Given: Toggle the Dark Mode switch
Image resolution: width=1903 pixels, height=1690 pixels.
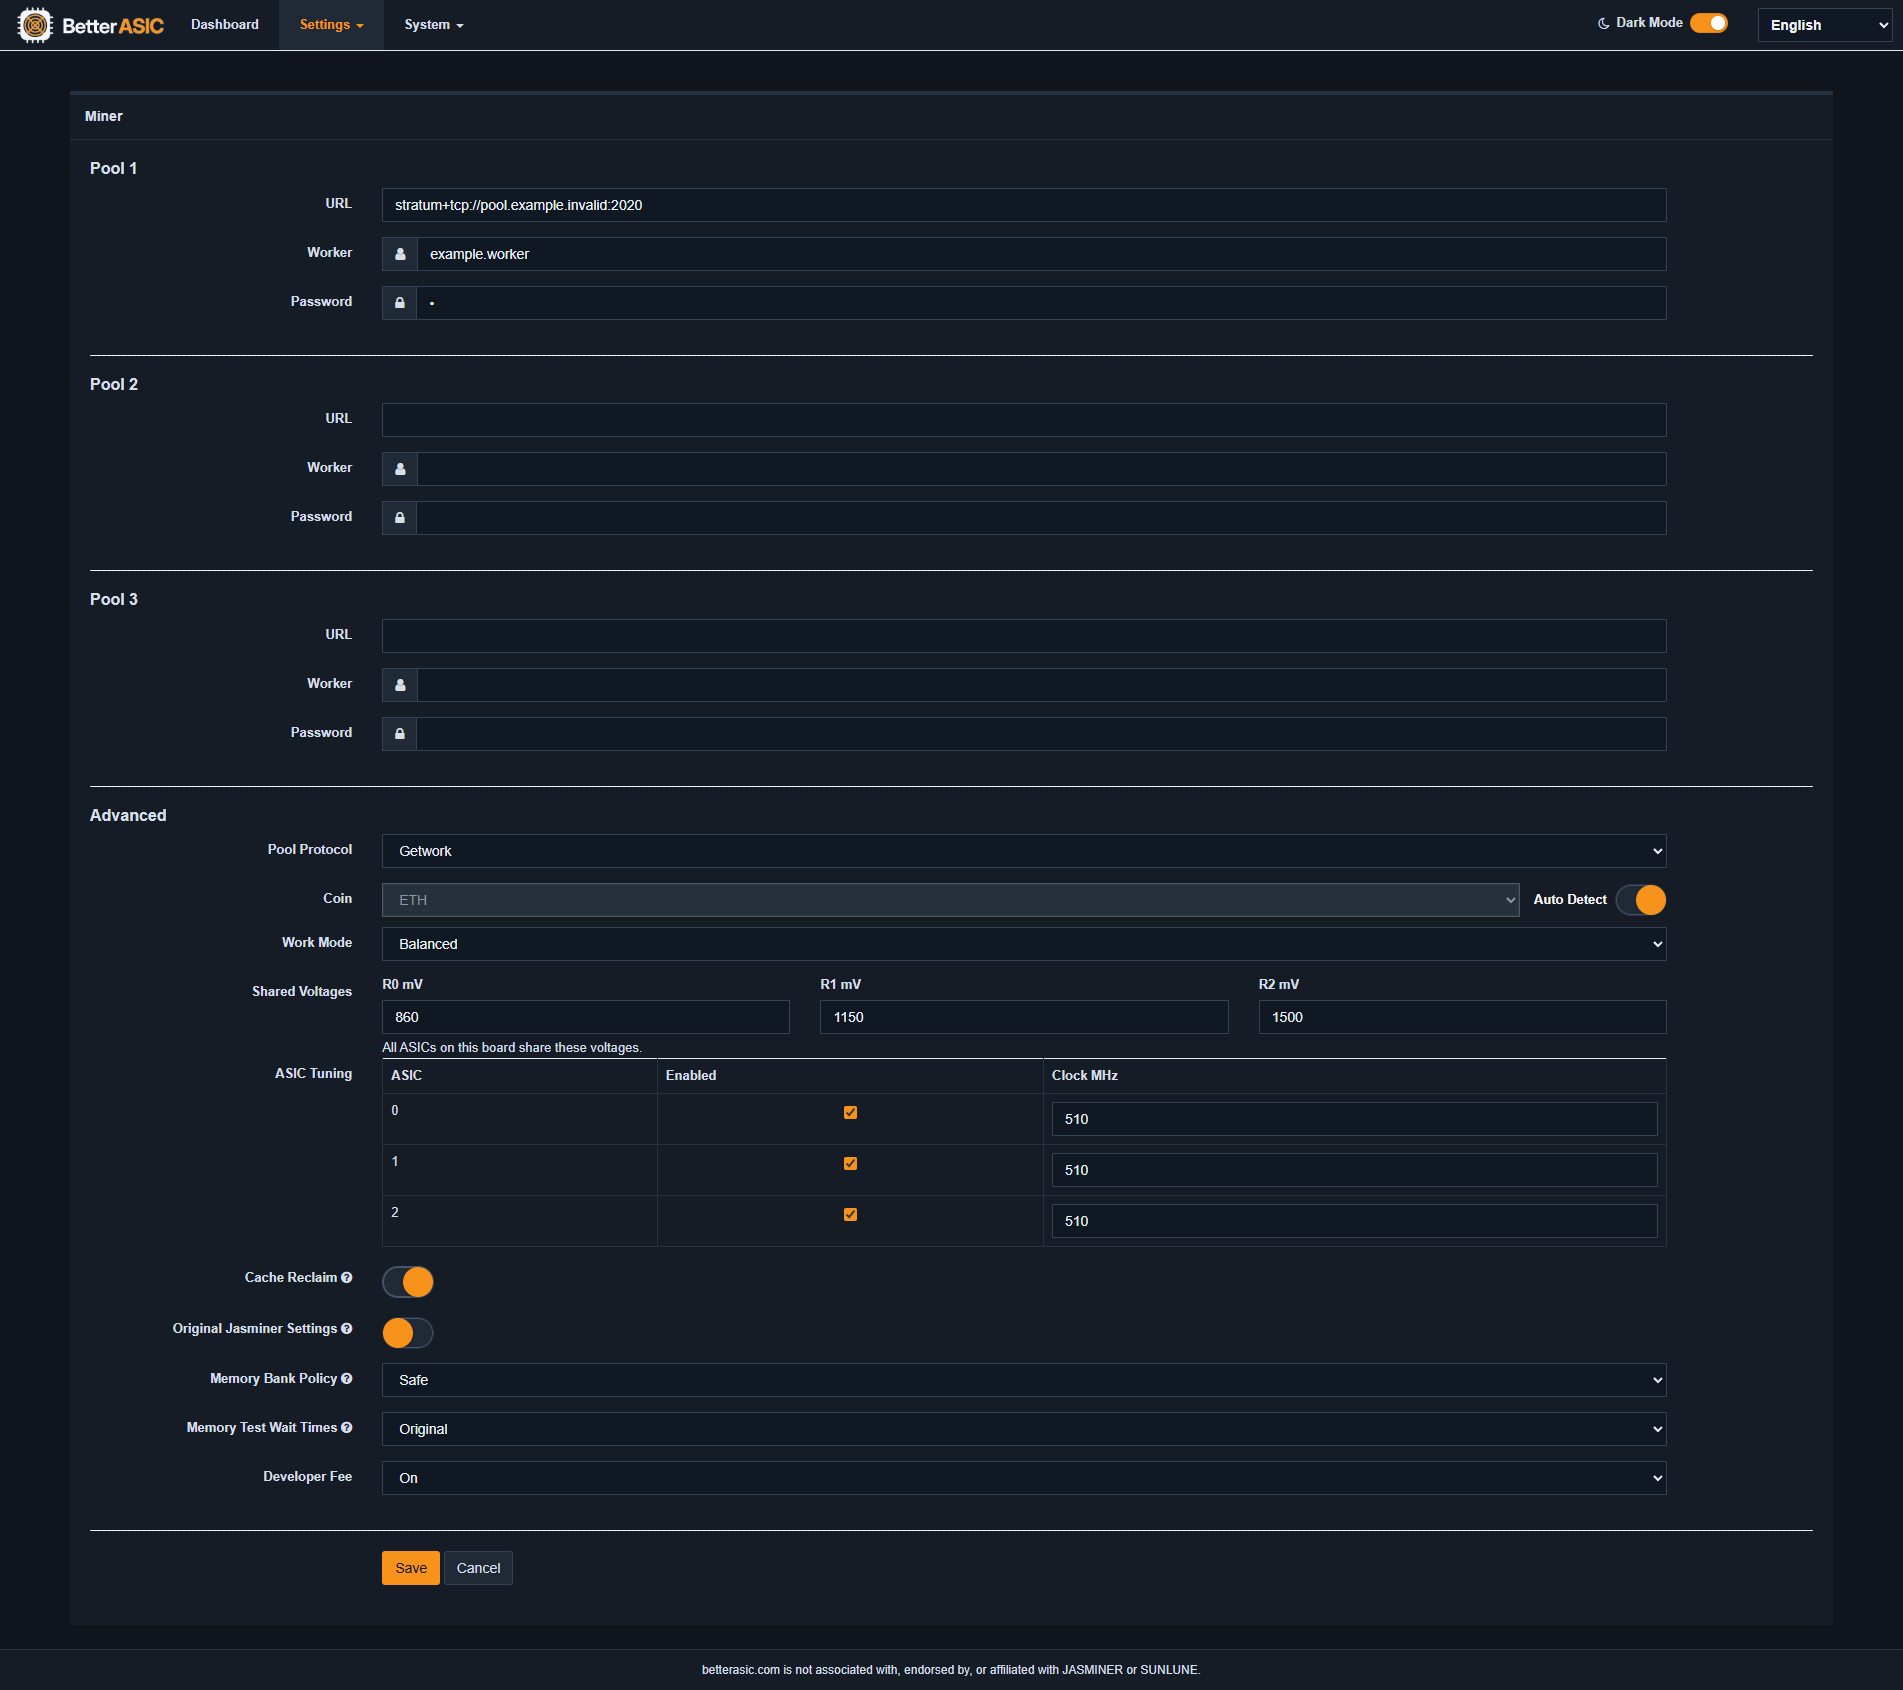Looking at the screenshot, I should coord(1709,23).
